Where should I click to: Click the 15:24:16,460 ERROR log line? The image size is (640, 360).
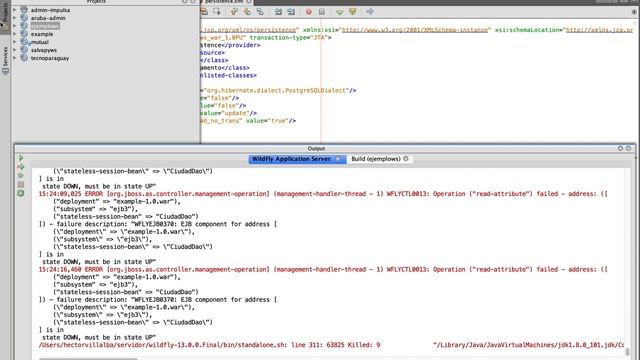click(323, 269)
